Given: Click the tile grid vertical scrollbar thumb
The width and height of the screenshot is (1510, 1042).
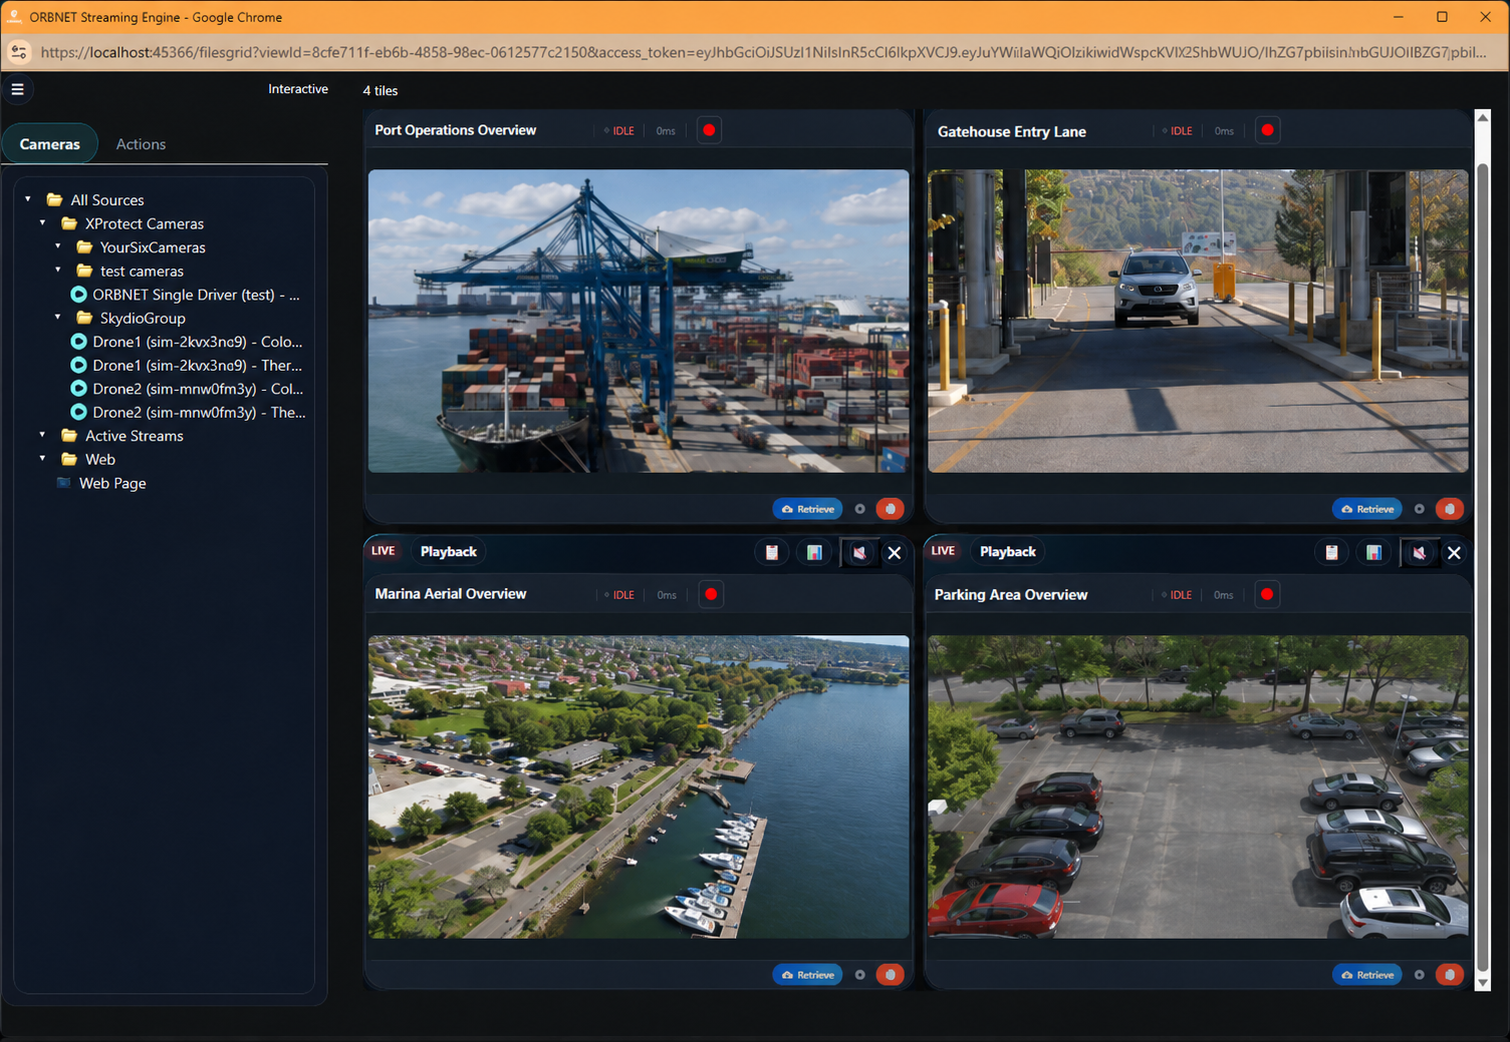Looking at the screenshot, I should click(1483, 566).
